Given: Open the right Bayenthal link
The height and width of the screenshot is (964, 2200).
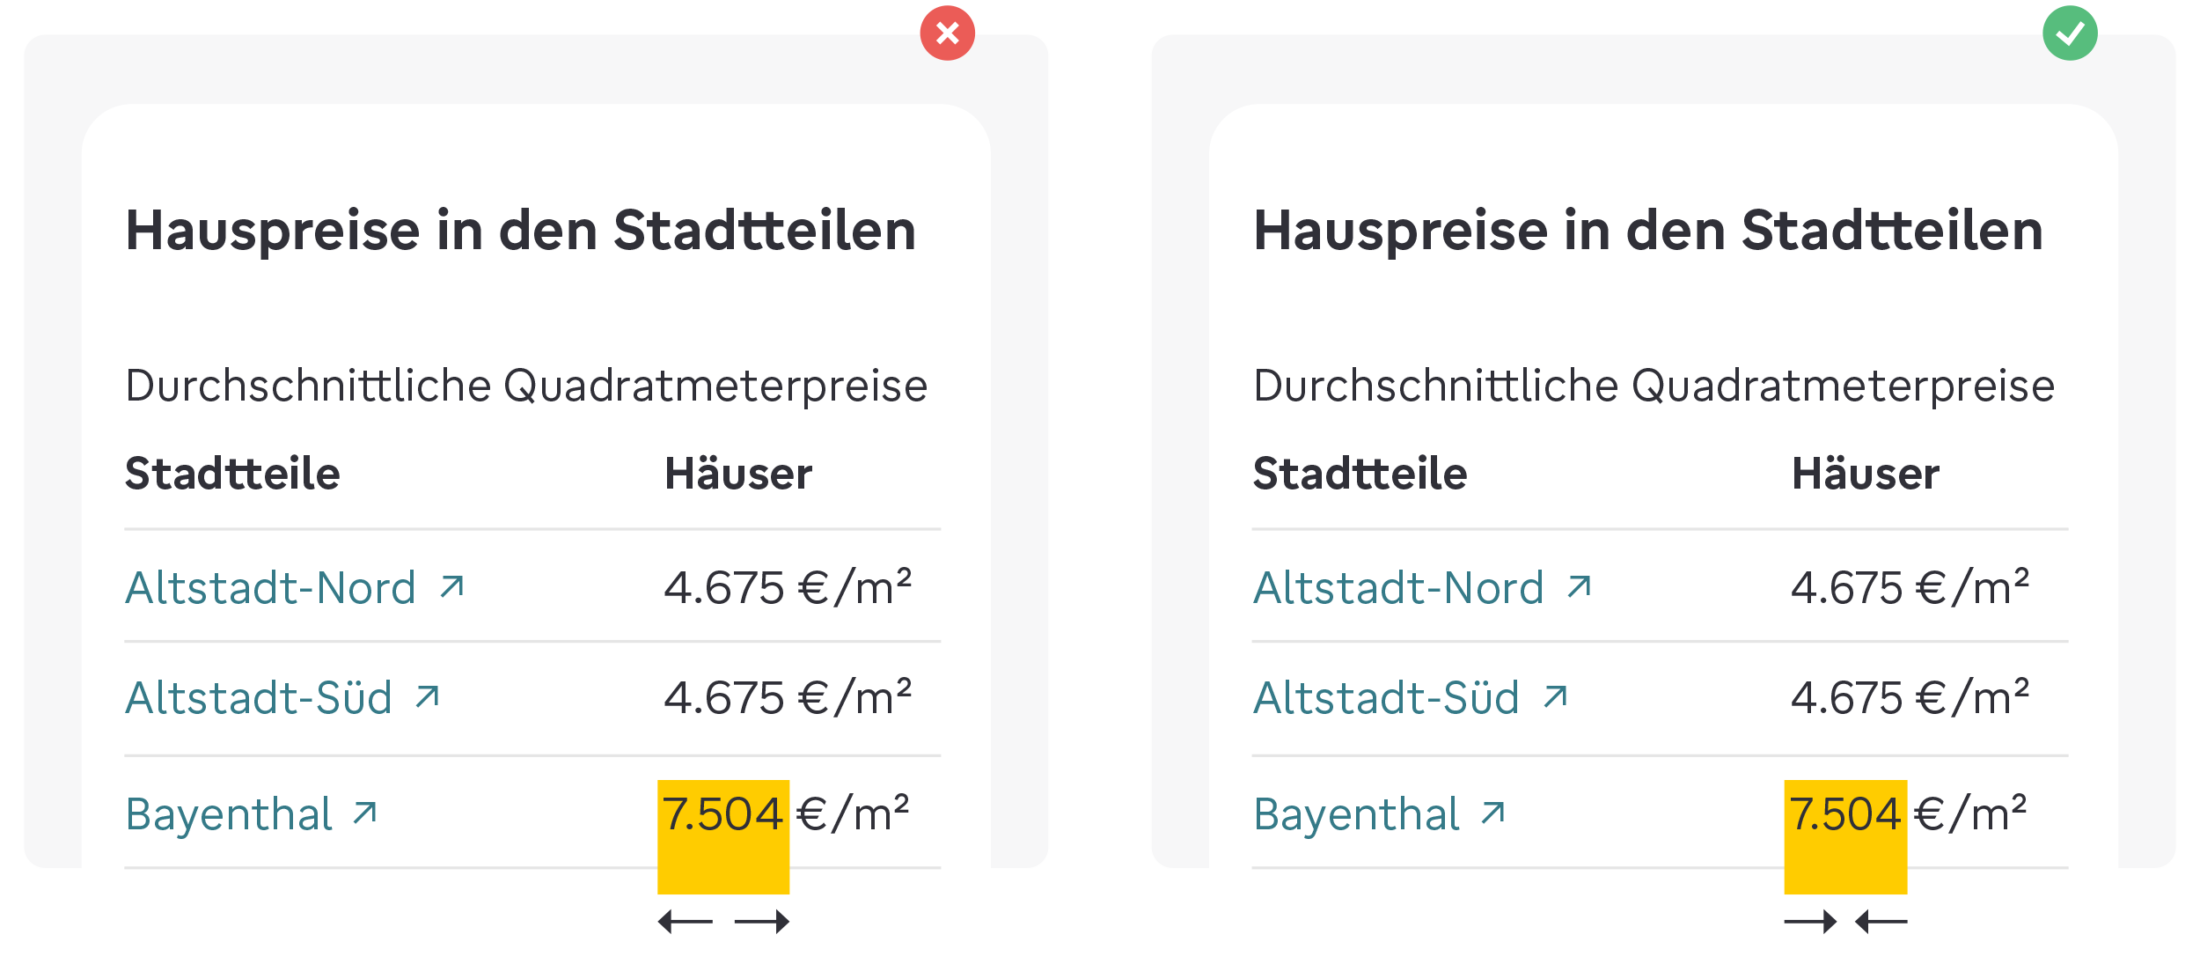Looking at the screenshot, I should pos(1379,813).
